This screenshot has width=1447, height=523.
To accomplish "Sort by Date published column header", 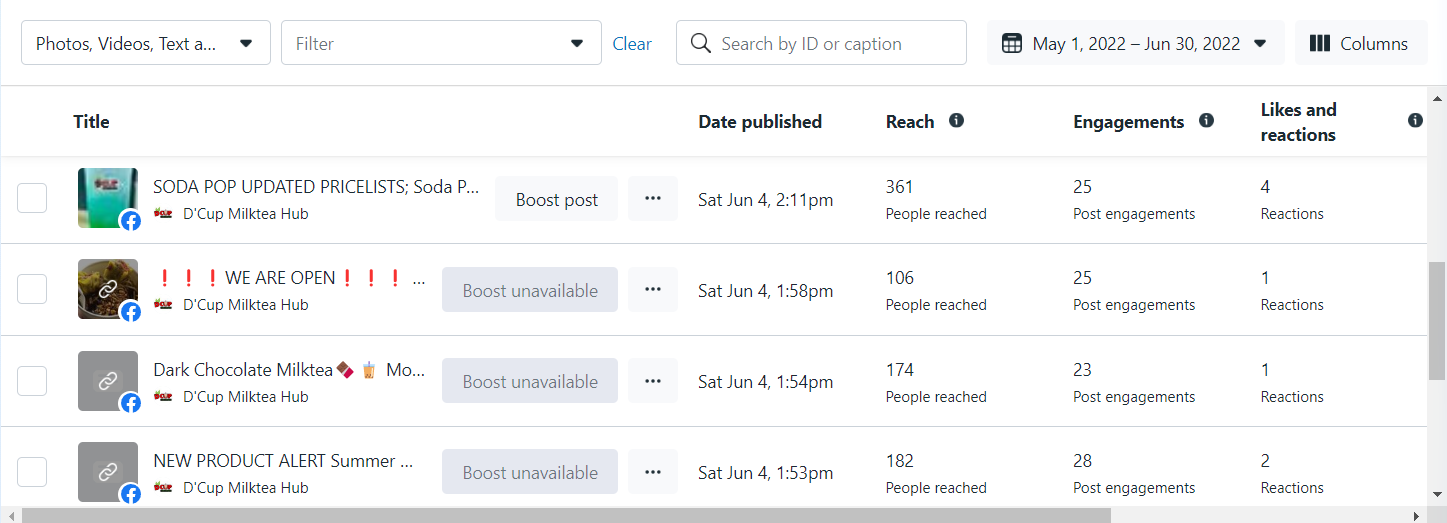I will (x=760, y=122).
